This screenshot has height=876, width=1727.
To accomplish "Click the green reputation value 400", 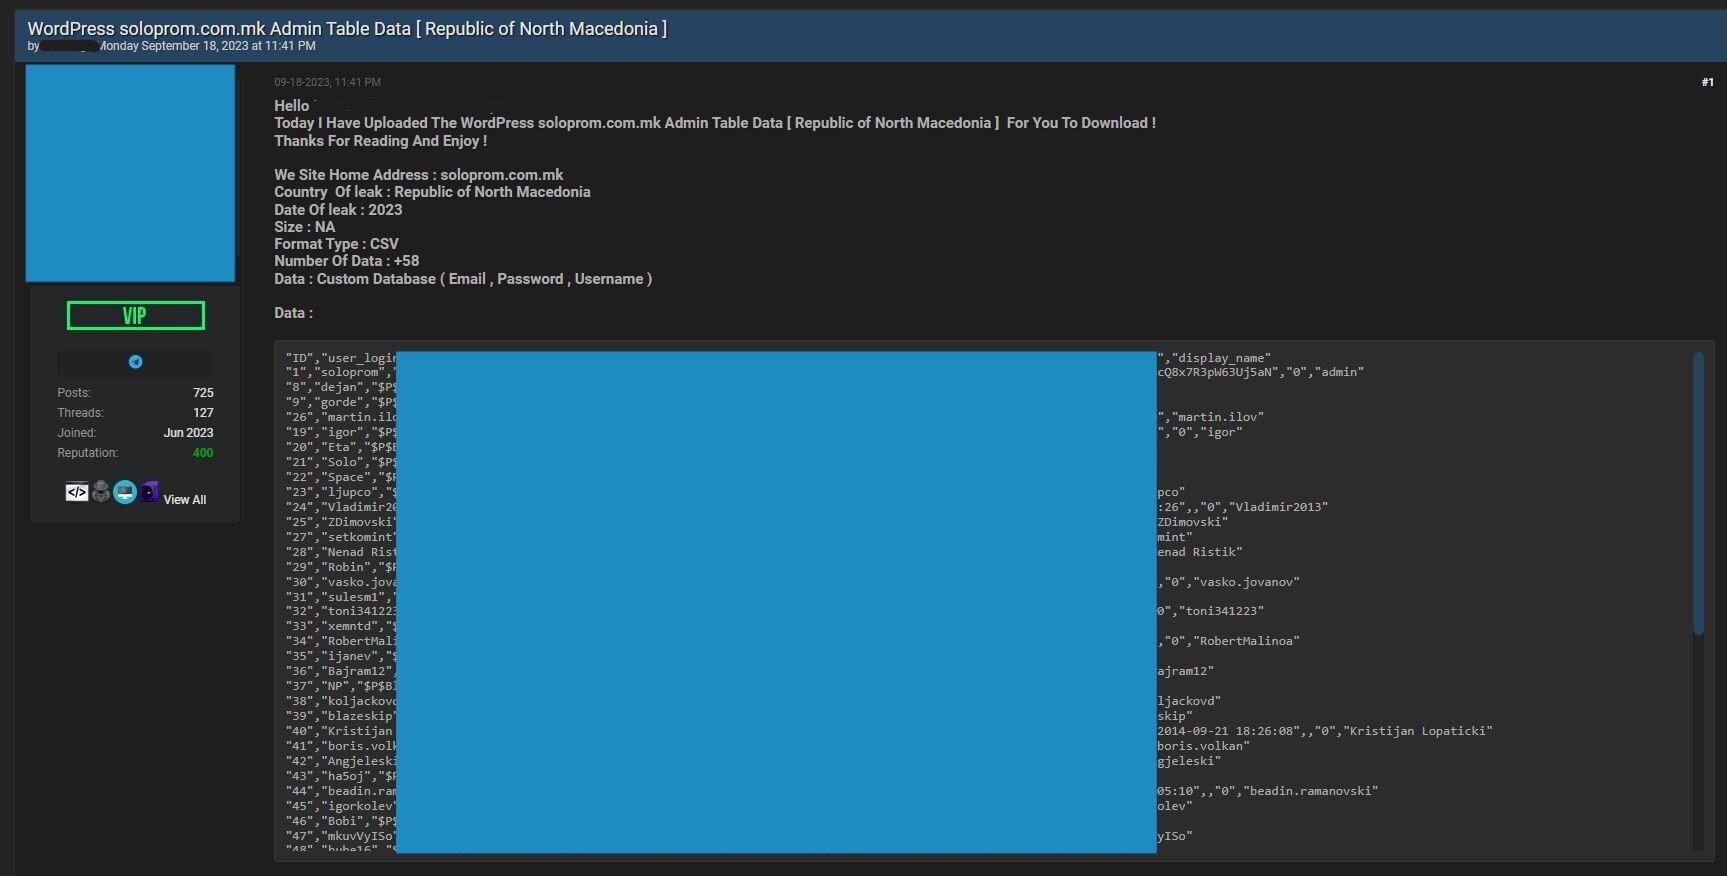I will pyautogui.click(x=203, y=453).
